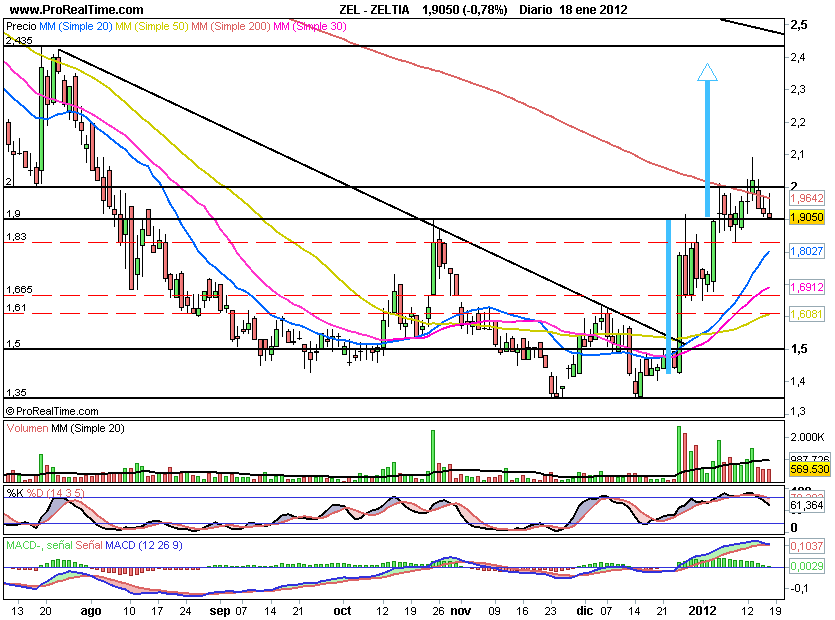The width and height of the screenshot is (835, 620).
Task: Open the www.ProRealTime.com link at top
Action: pos(70,8)
